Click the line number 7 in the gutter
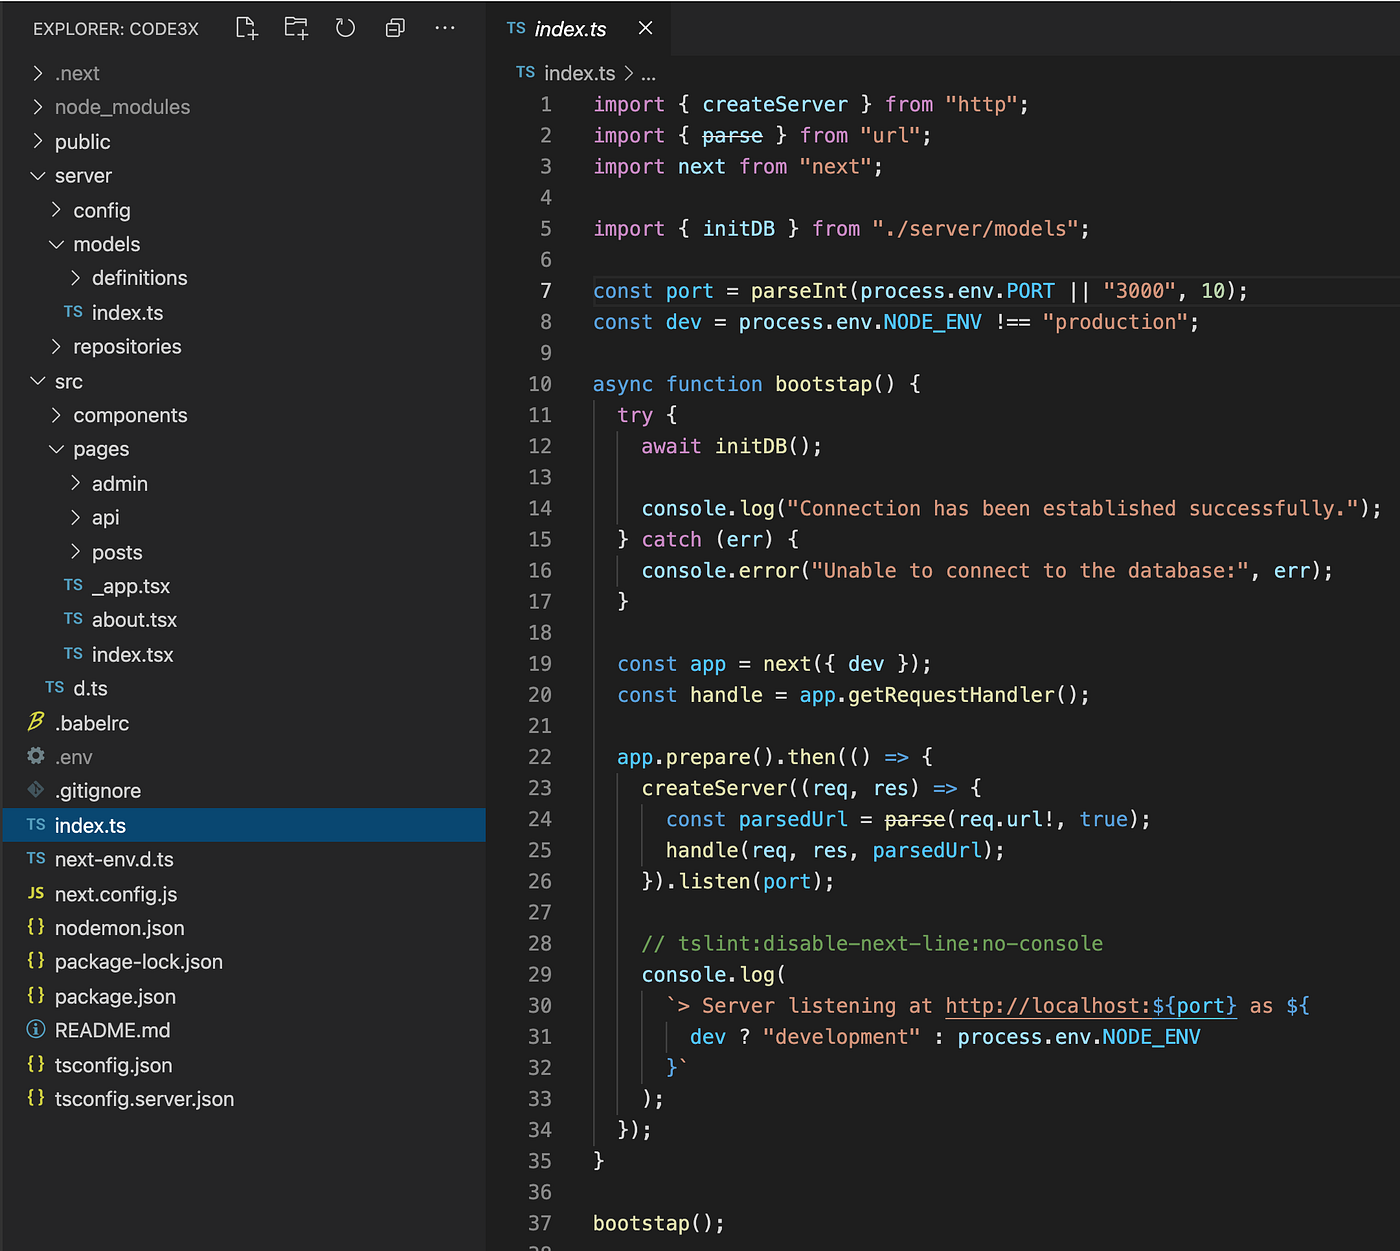This screenshot has width=1400, height=1251. coord(545,290)
